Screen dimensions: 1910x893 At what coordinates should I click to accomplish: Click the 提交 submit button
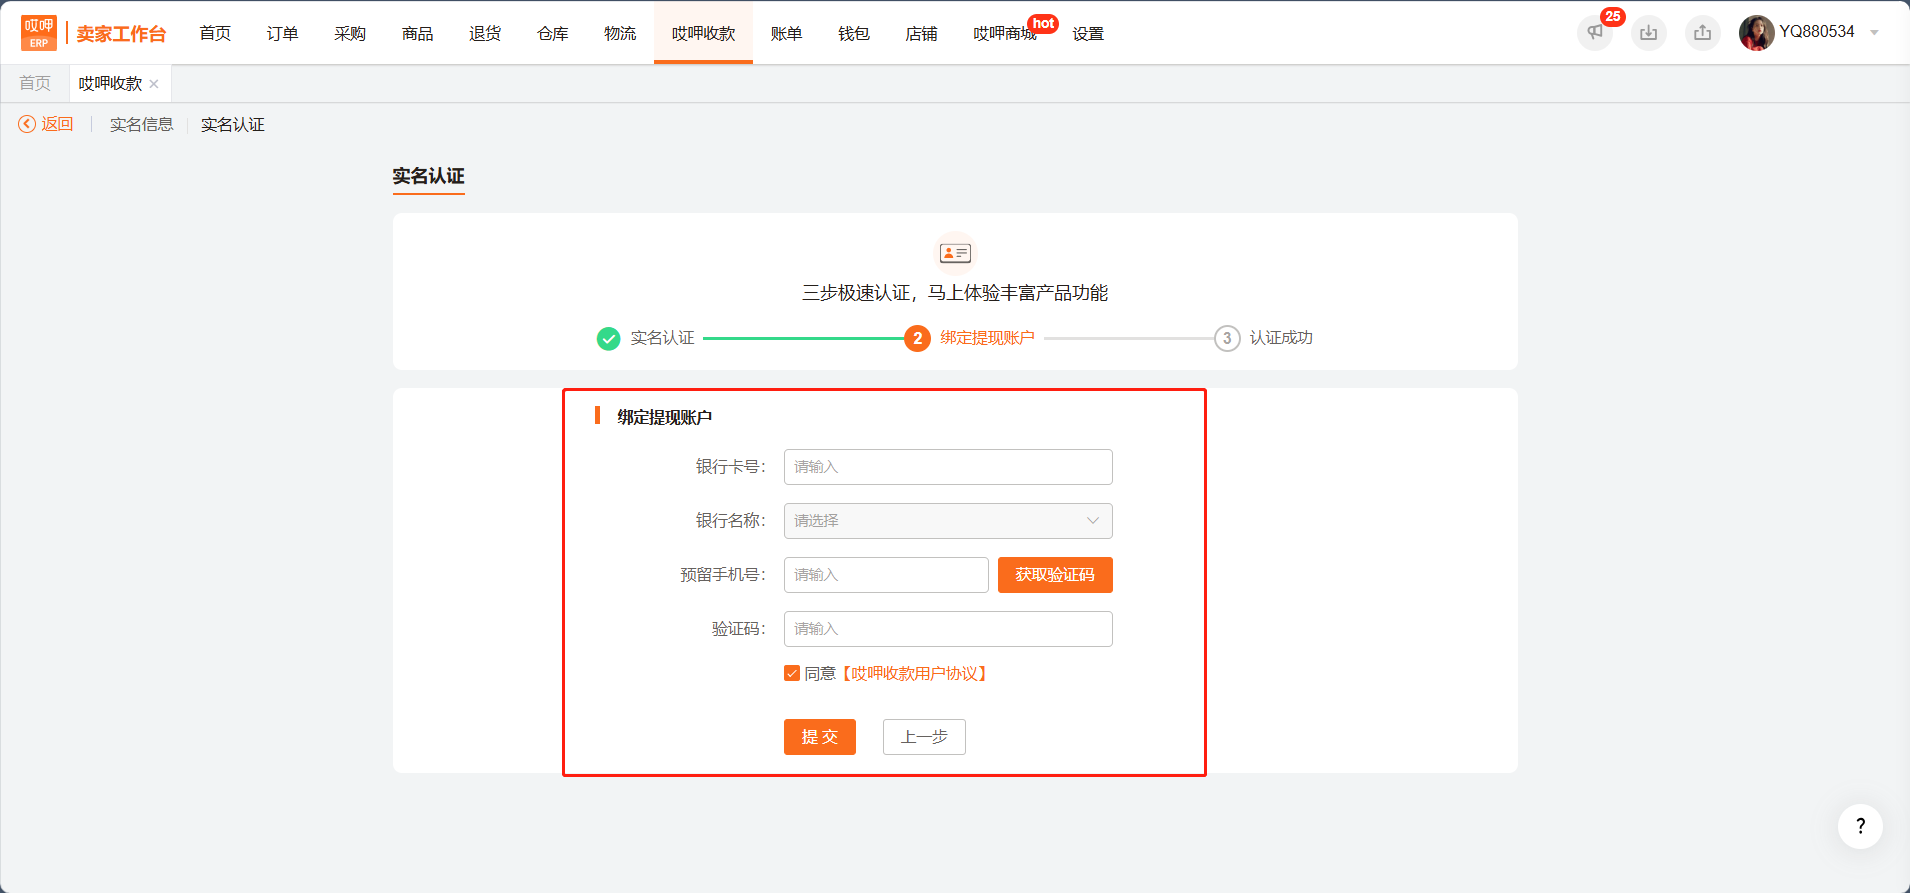pyautogui.click(x=820, y=737)
